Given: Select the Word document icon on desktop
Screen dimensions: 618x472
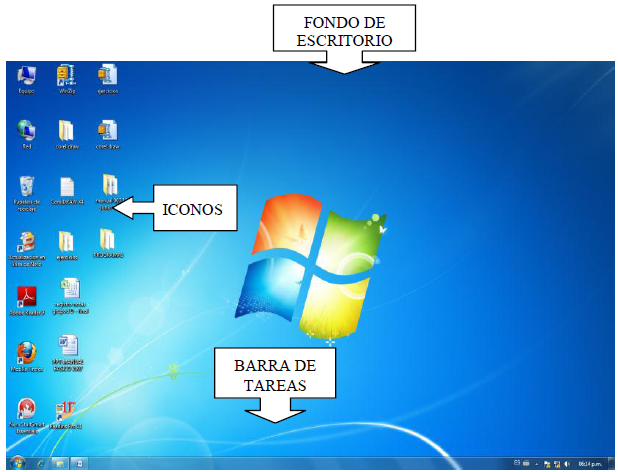Looking at the screenshot, I should (68, 353).
